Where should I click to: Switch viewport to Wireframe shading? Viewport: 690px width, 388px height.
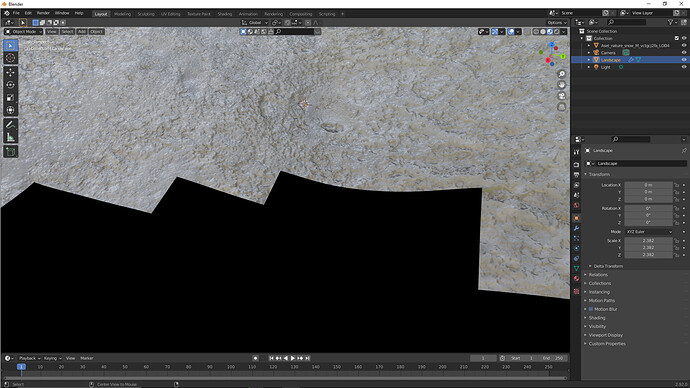[x=536, y=32]
